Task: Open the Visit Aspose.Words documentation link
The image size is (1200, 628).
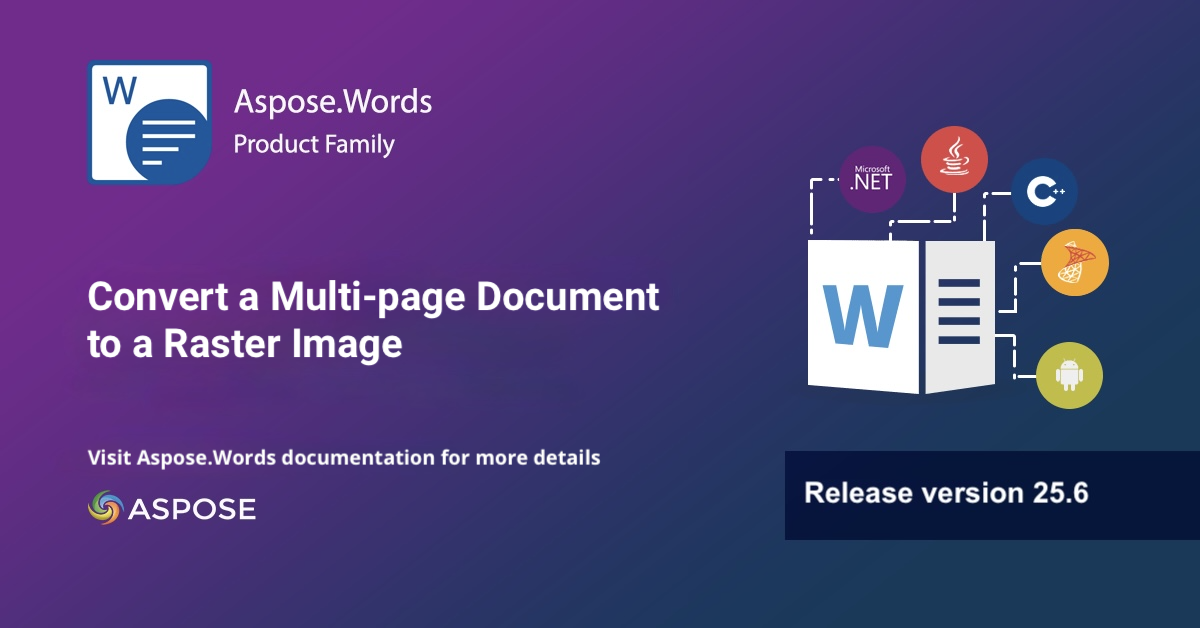Action: pyautogui.click(x=344, y=458)
